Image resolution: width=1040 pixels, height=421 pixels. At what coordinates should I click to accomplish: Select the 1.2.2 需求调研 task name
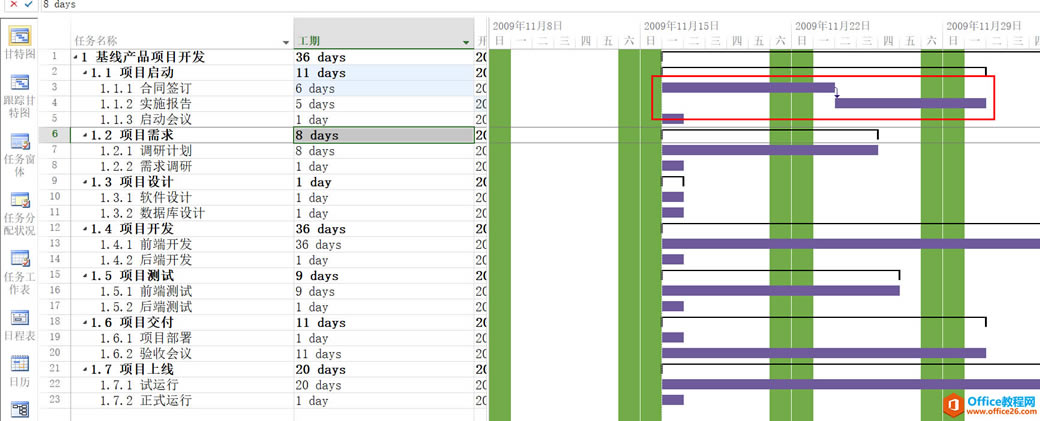[146, 167]
